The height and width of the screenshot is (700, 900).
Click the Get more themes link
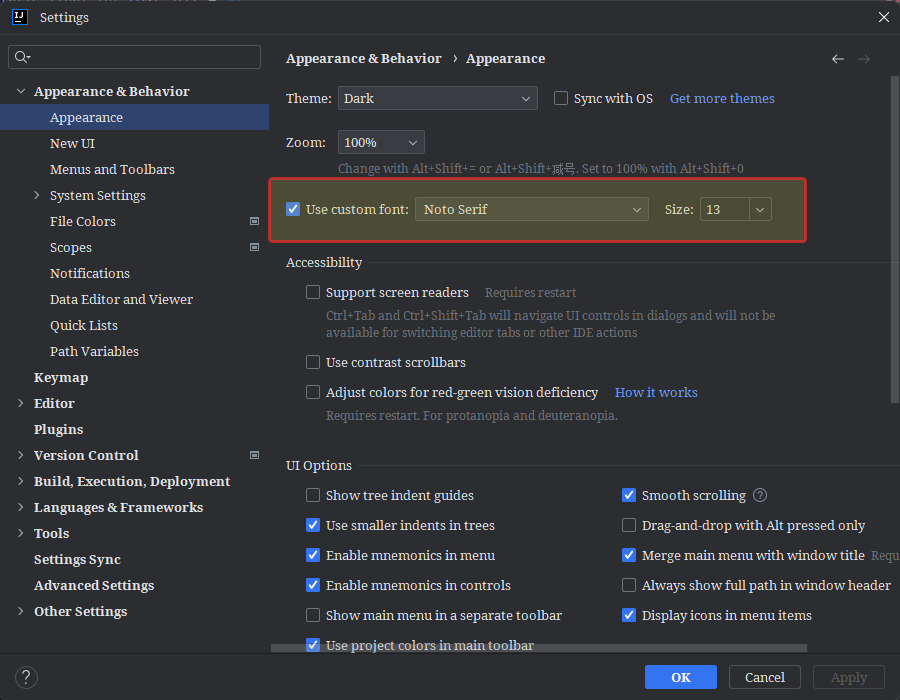[x=722, y=98]
